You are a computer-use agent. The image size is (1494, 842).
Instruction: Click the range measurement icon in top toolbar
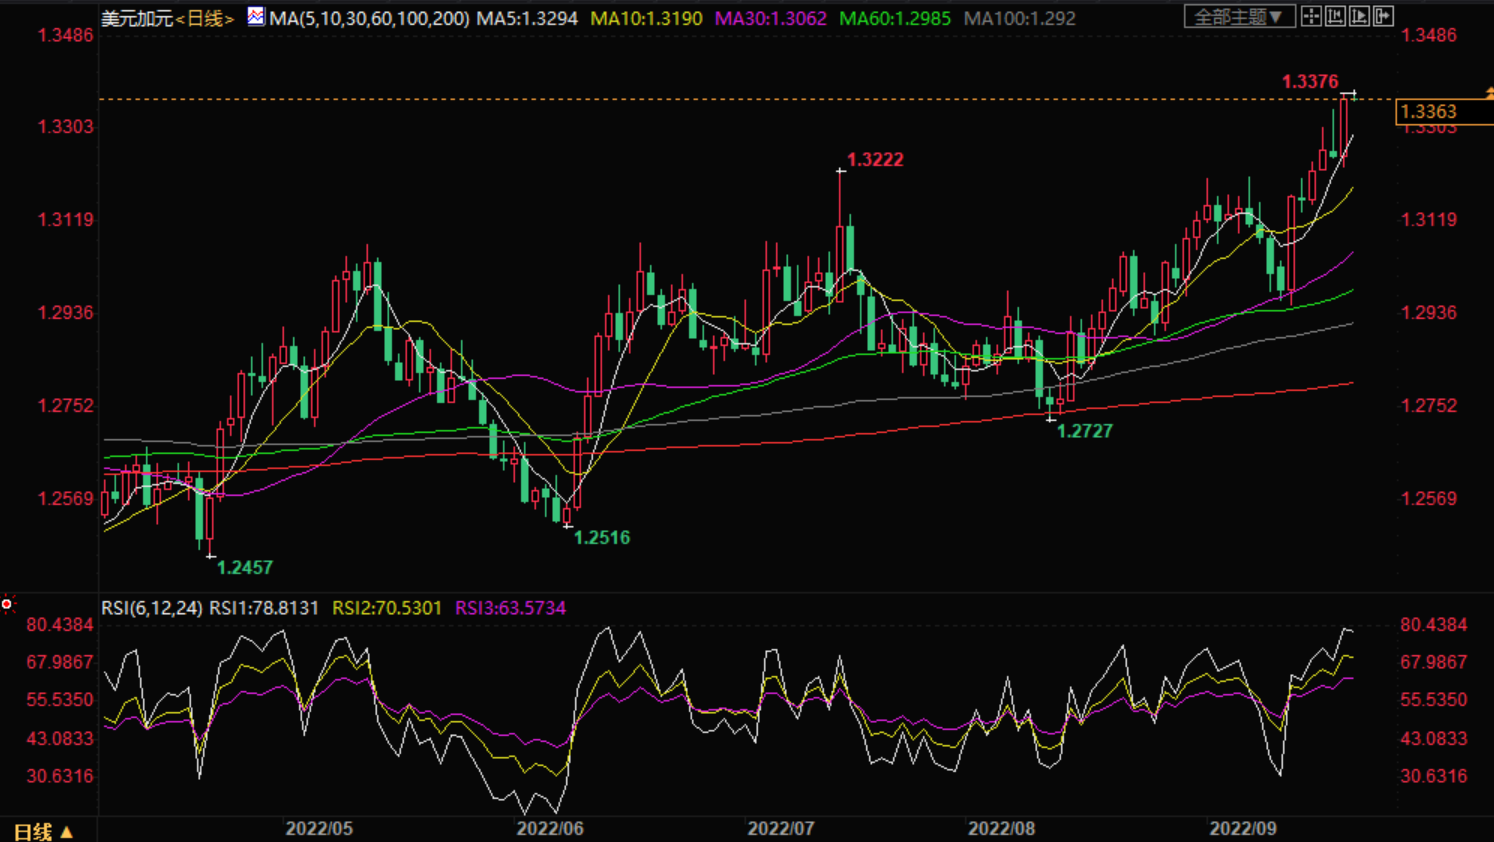click(x=1335, y=16)
